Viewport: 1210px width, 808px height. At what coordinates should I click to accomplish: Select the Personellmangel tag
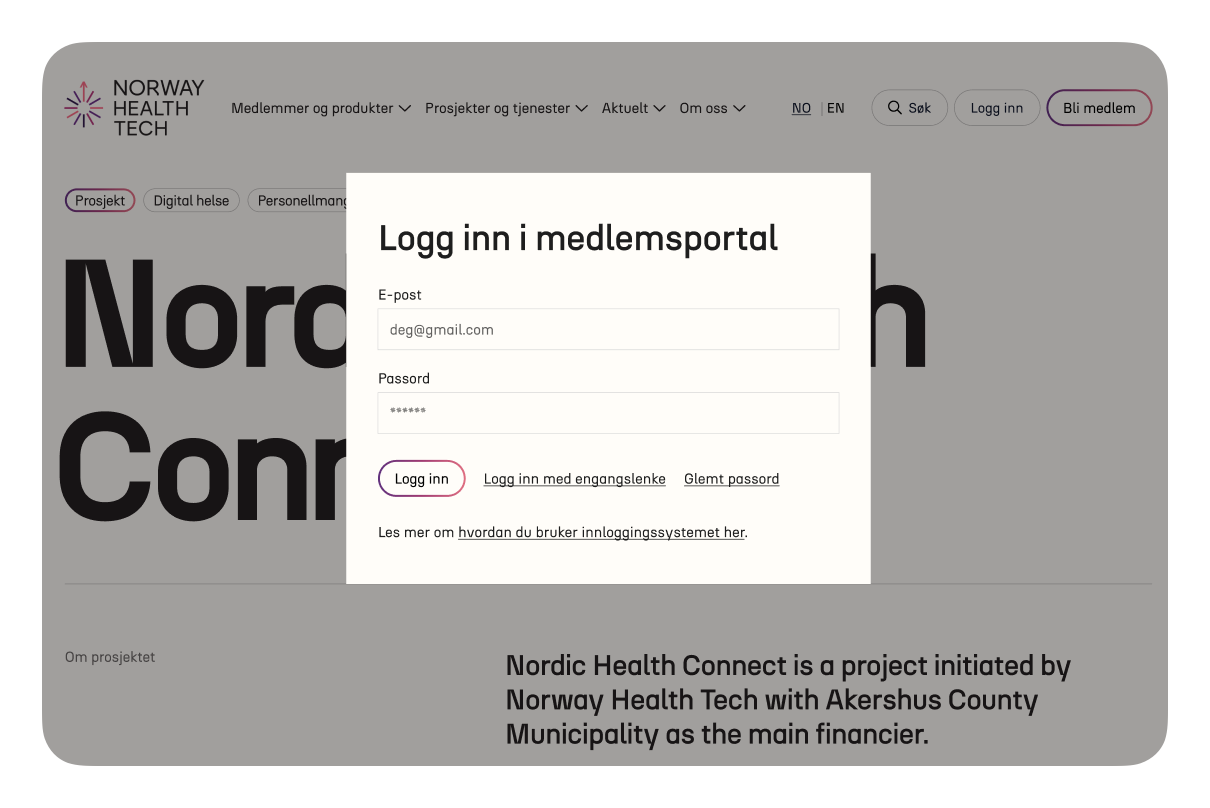[x=297, y=201]
